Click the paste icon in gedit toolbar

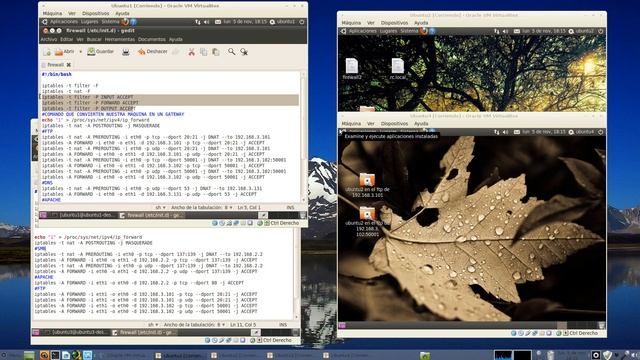pyautogui.click(x=216, y=52)
